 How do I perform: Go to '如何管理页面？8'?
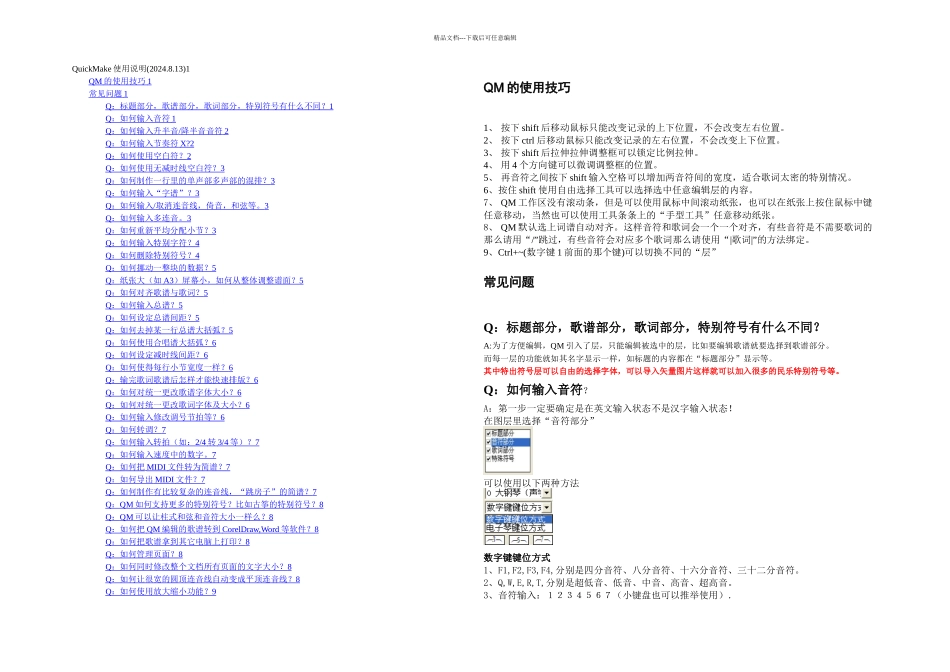tap(144, 554)
